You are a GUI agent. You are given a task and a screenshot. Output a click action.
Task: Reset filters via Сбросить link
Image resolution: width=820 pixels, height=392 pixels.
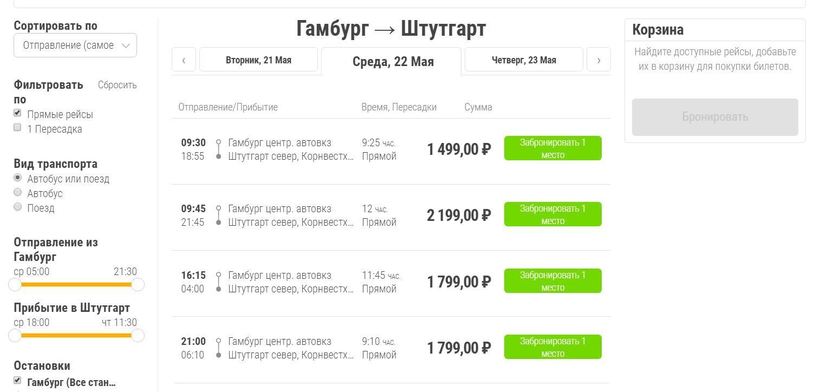pyautogui.click(x=117, y=85)
